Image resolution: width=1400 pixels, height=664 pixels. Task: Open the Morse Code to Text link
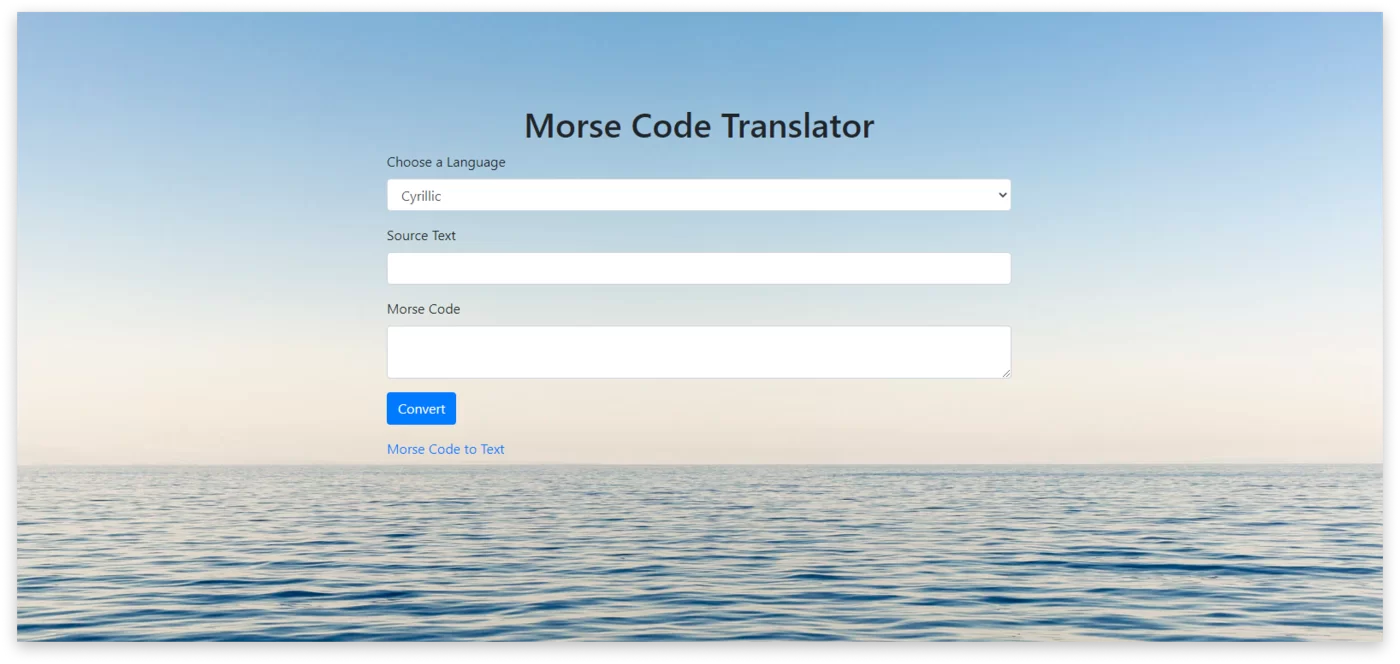(446, 449)
